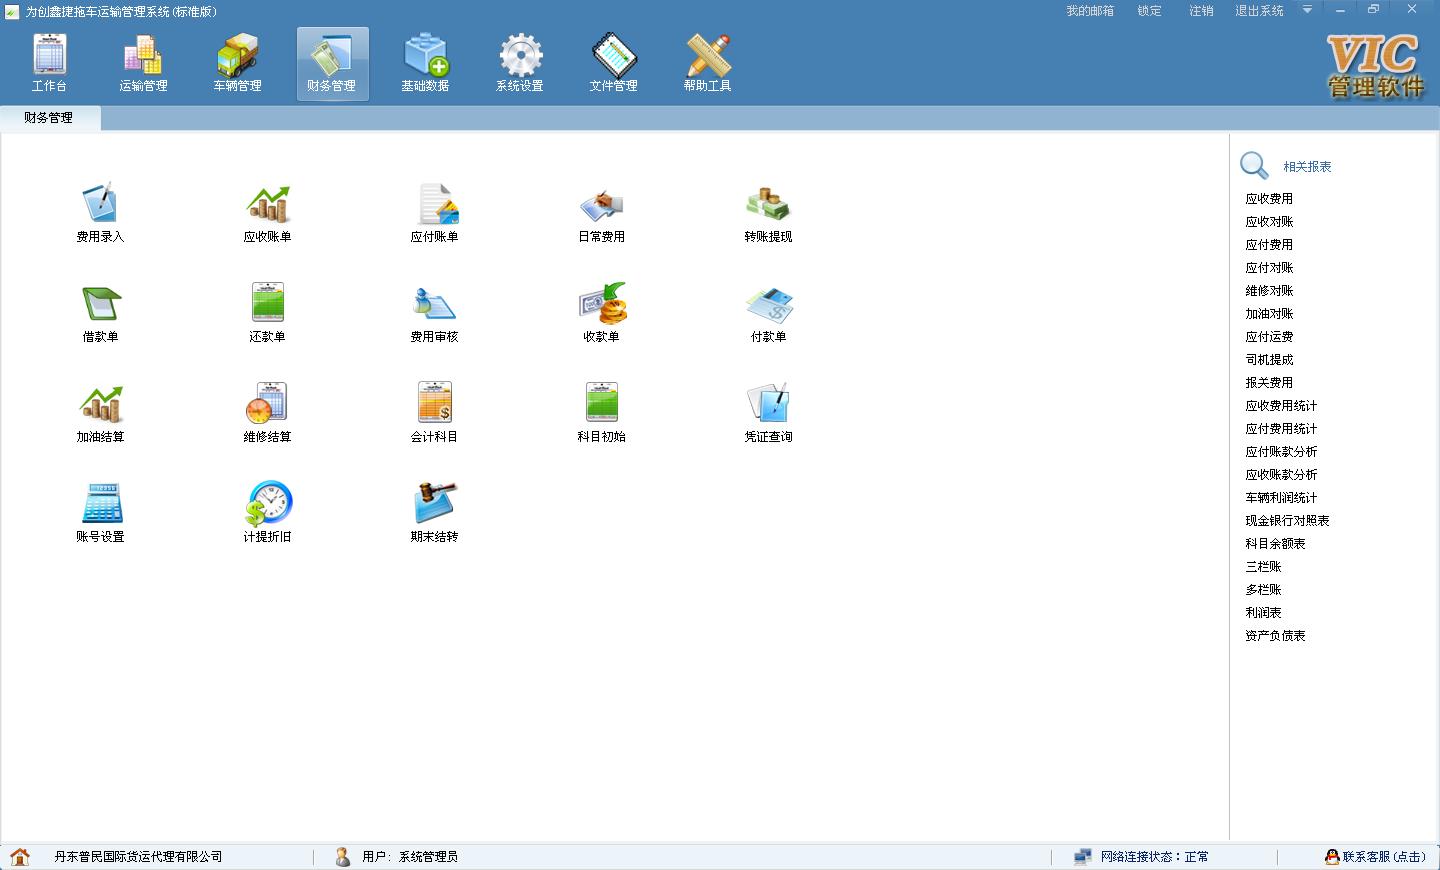Screen dimensions: 1440x870
Task: Open the 司机提成 report link
Action: point(1269,360)
